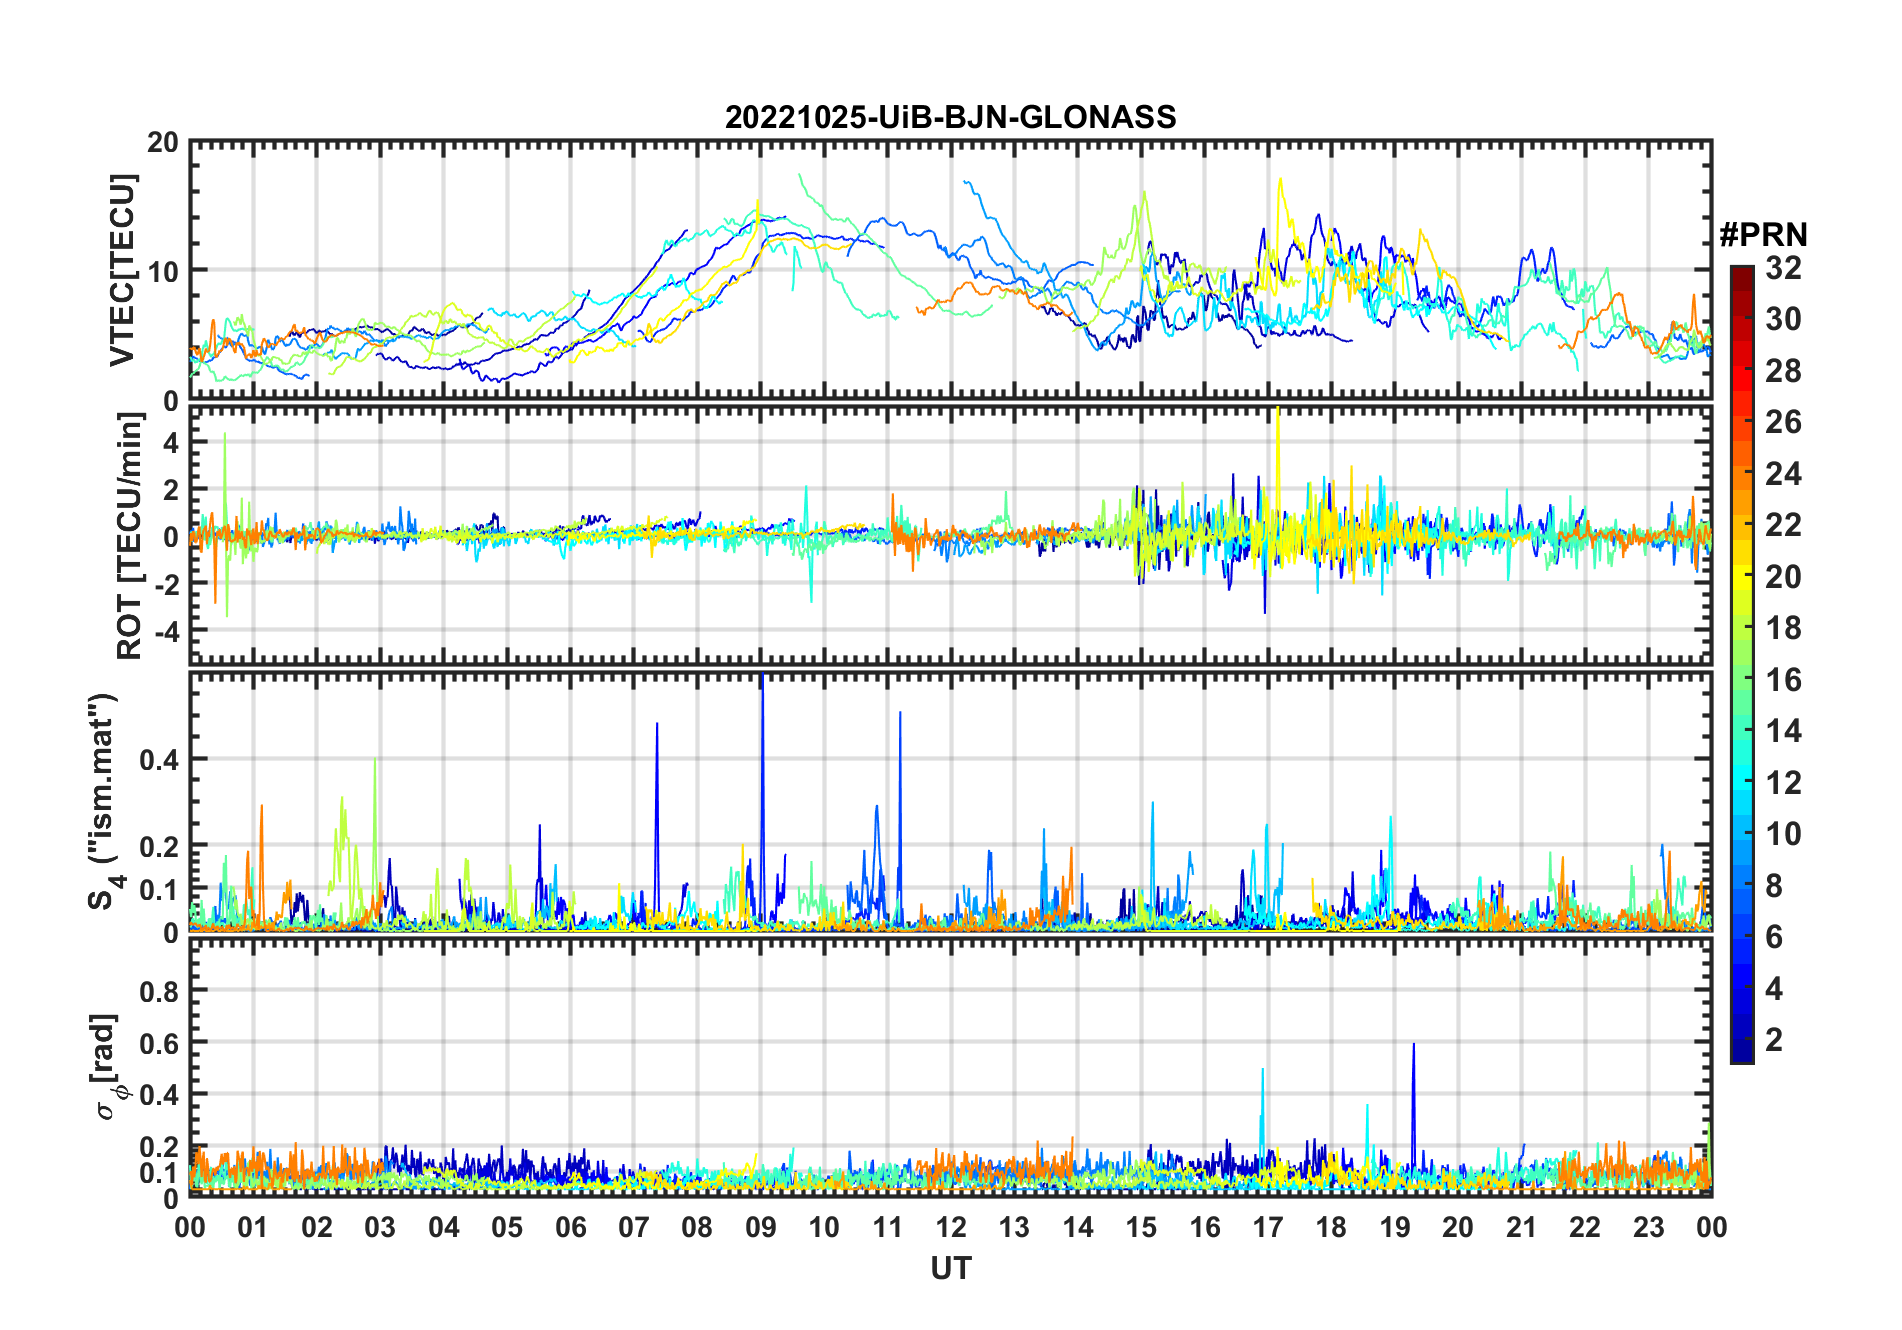Click colorbar tick label 28
The image size is (1902, 1330).
[1783, 370]
